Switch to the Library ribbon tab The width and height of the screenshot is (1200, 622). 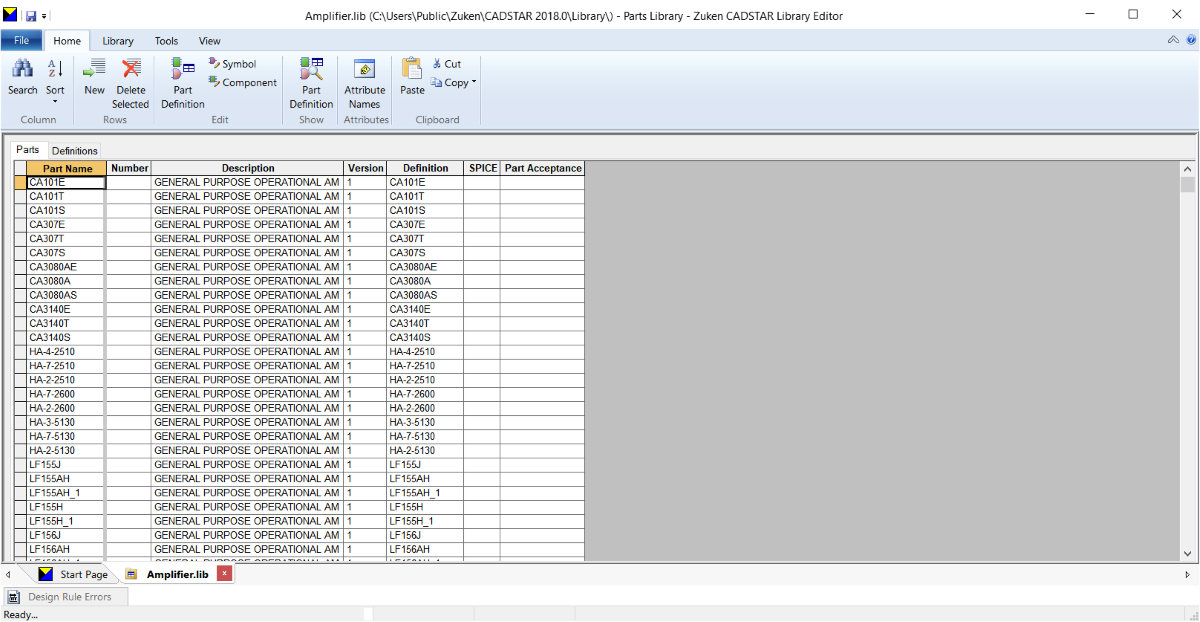[x=118, y=41]
